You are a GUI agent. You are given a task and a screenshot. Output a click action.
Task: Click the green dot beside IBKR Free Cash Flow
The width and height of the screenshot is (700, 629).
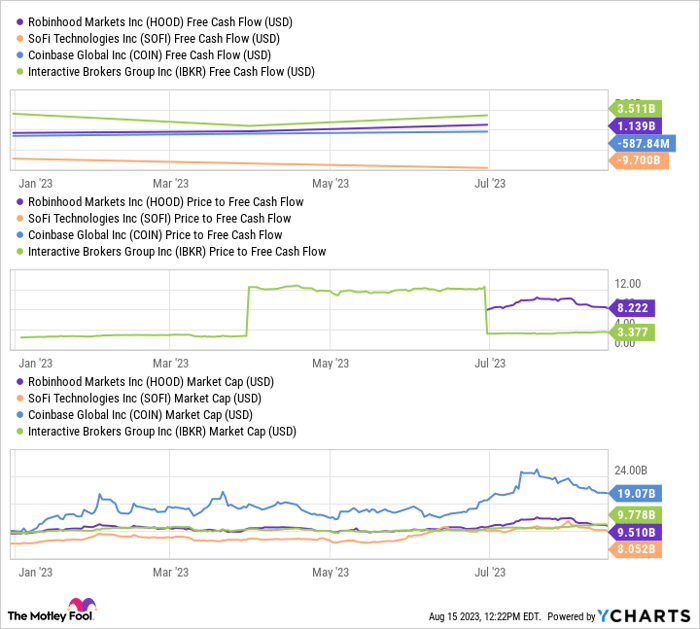point(20,71)
